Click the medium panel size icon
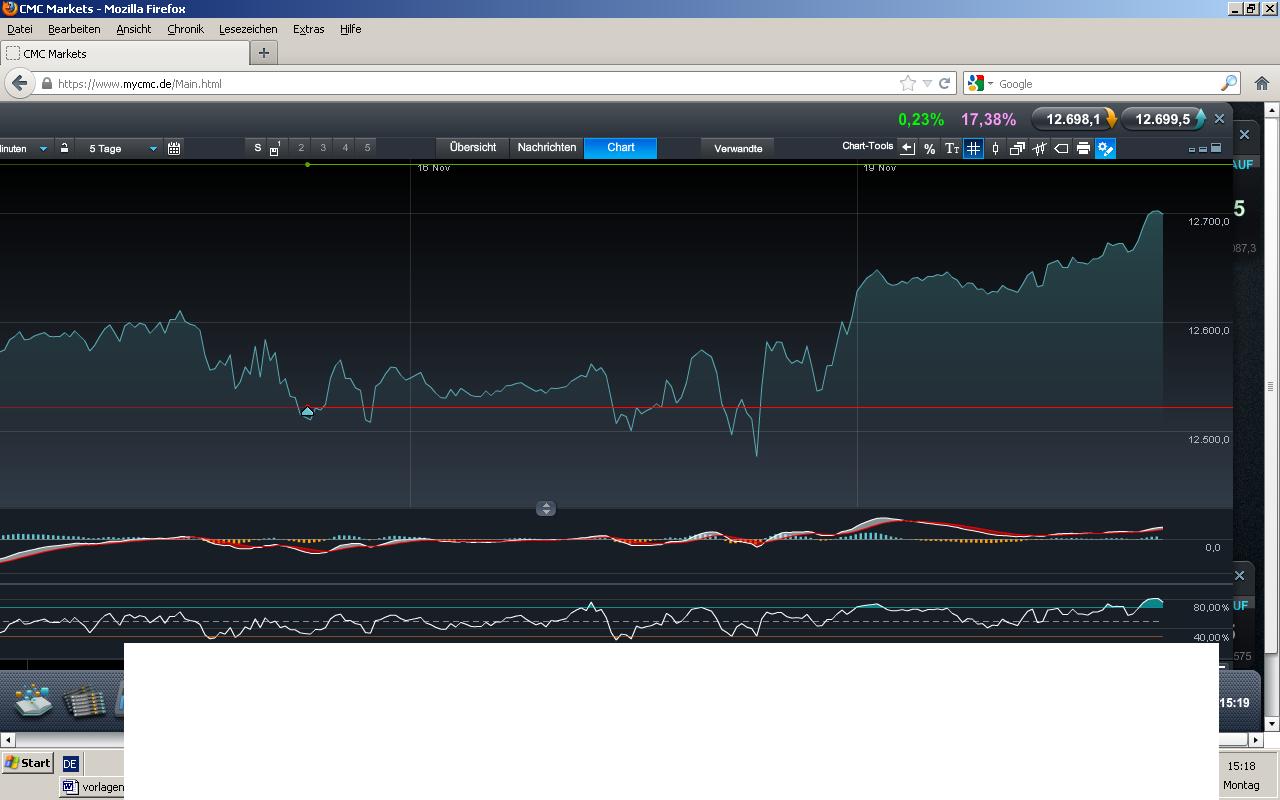The width and height of the screenshot is (1280, 800). 1203,149
